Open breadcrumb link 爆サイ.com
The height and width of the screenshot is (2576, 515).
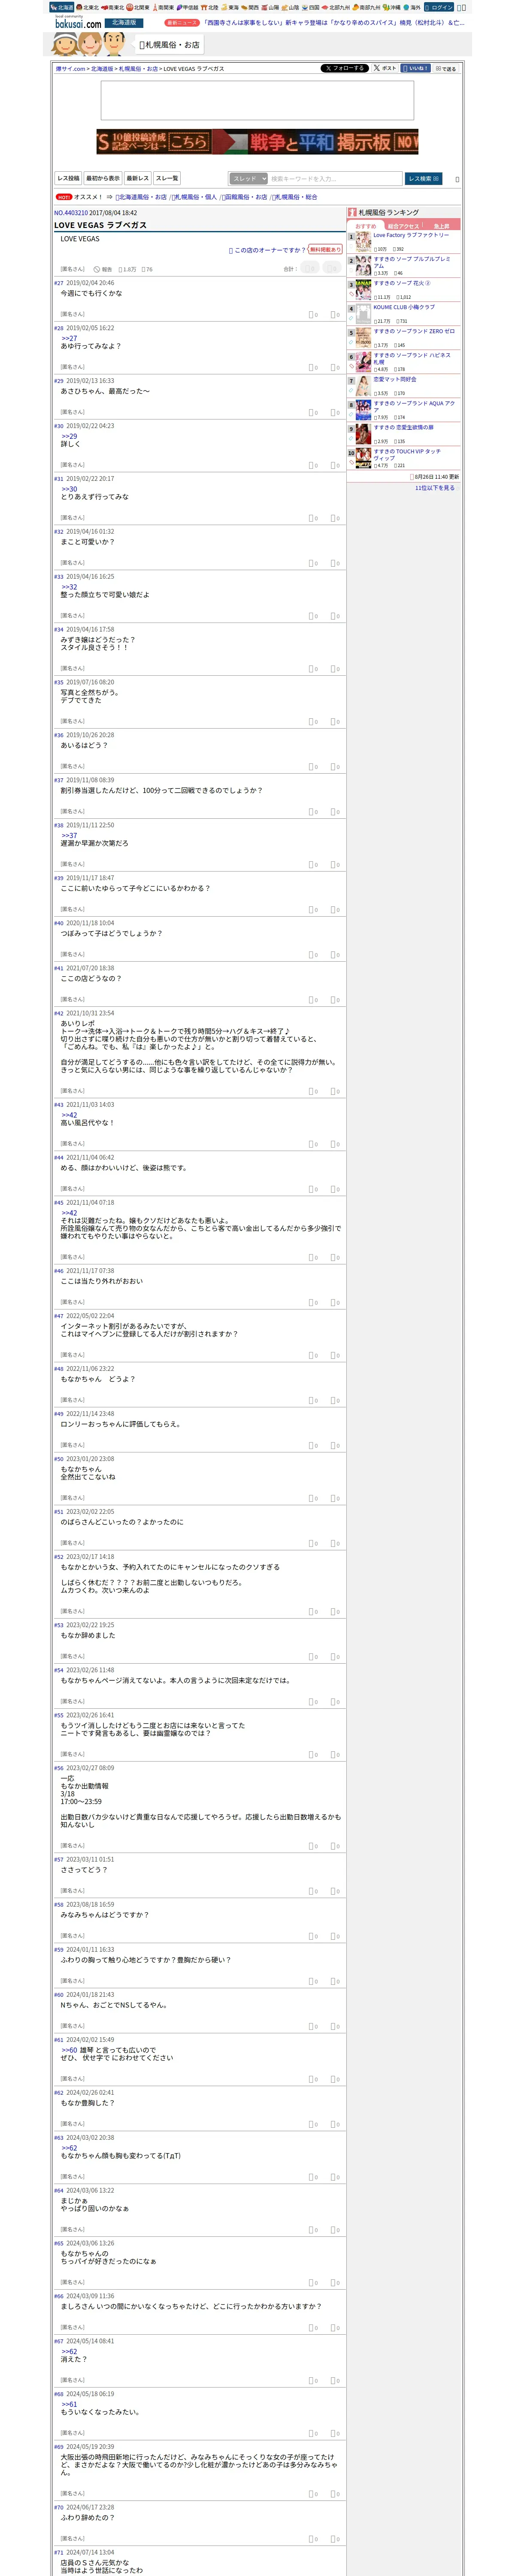pyautogui.click(x=70, y=69)
